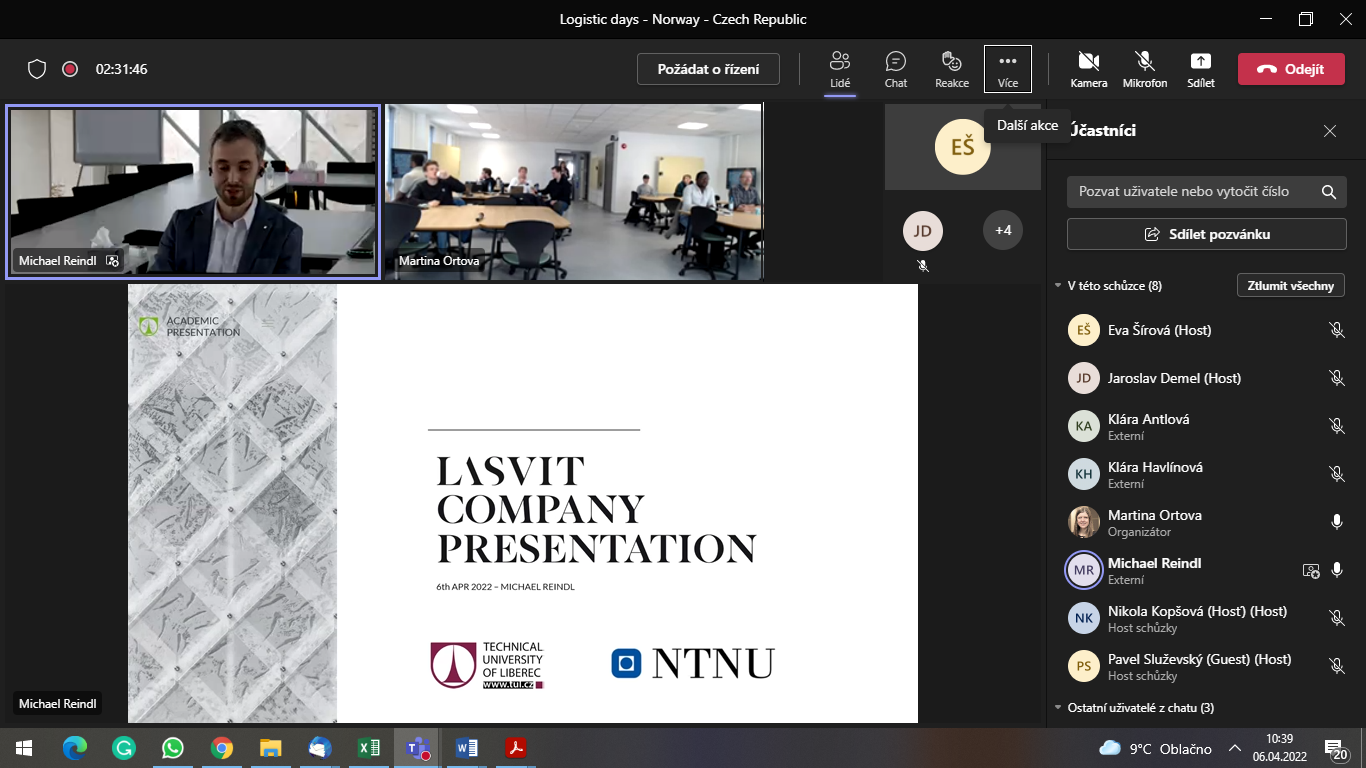This screenshot has height=768, width=1366.
Task: Open Word from taskbar
Action: (x=466, y=748)
